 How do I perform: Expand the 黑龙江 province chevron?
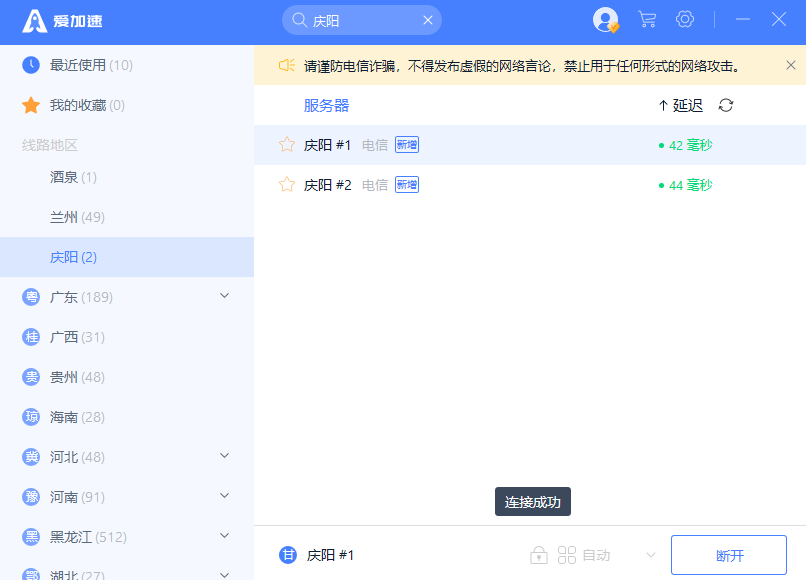click(x=225, y=536)
